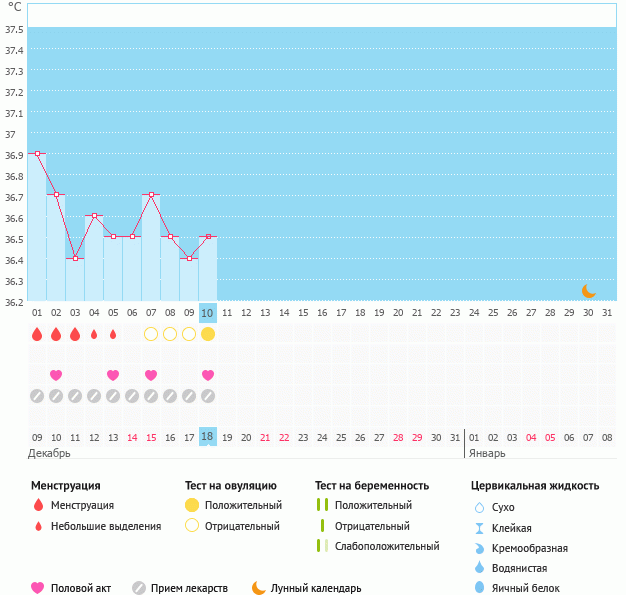Click the Половой акт legend label
The height and width of the screenshot is (595, 626).
[x=85, y=588]
